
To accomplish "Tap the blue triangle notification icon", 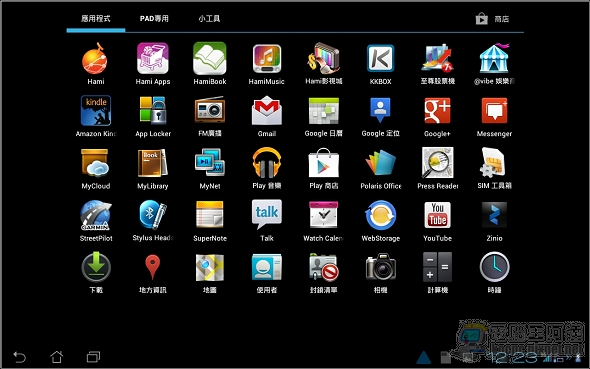I will [423, 357].
